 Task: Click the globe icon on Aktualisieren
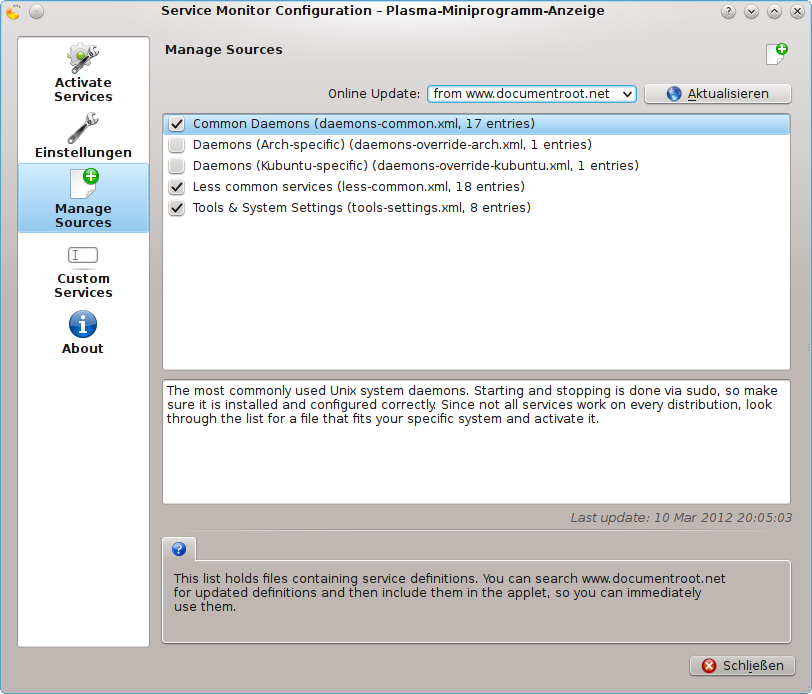coord(674,94)
